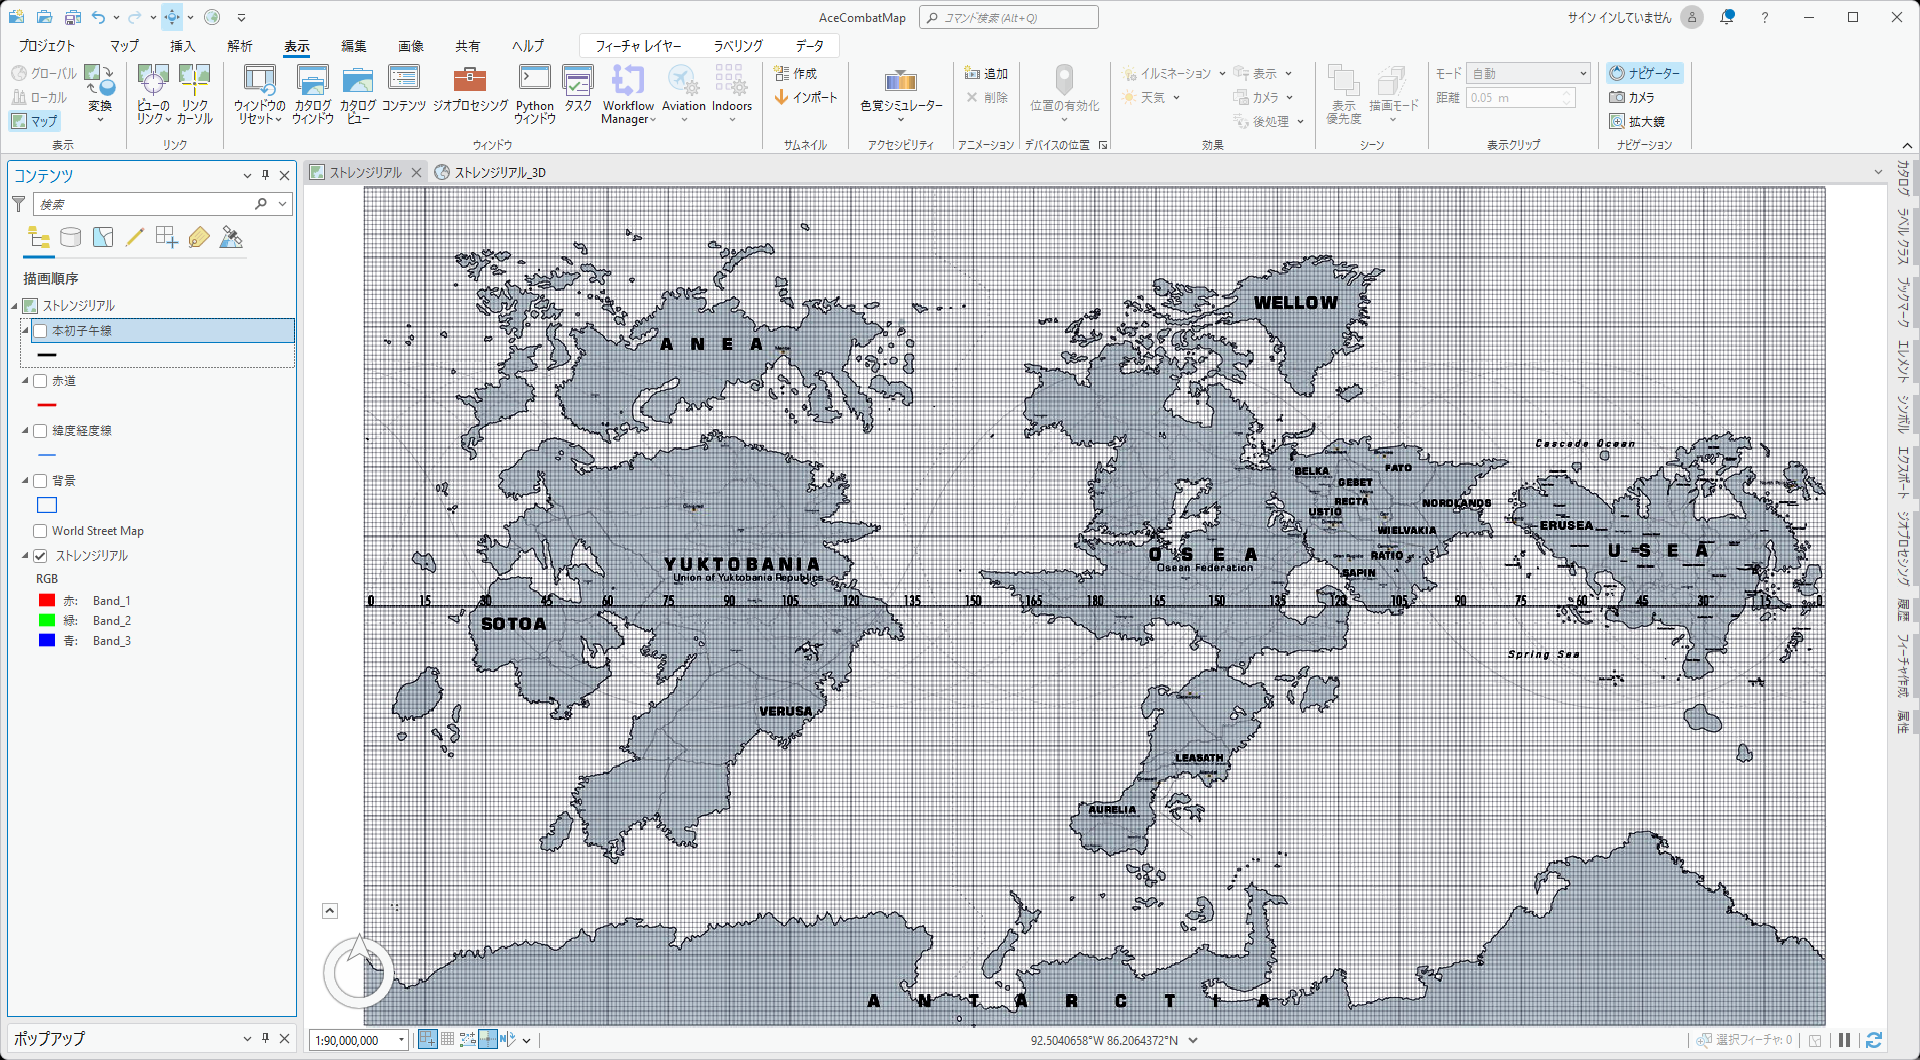Open the Contents search options dropdown
Image resolution: width=1920 pixels, height=1060 pixels.
pos(283,204)
